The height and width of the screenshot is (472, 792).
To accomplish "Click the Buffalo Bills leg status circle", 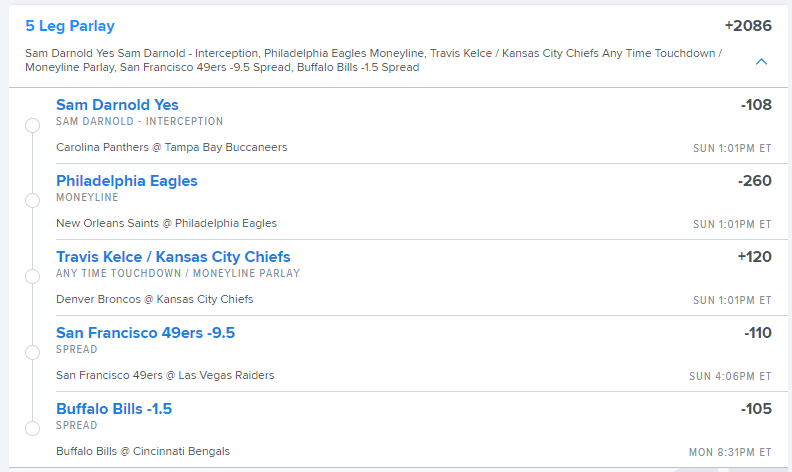I will pos(32,428).
